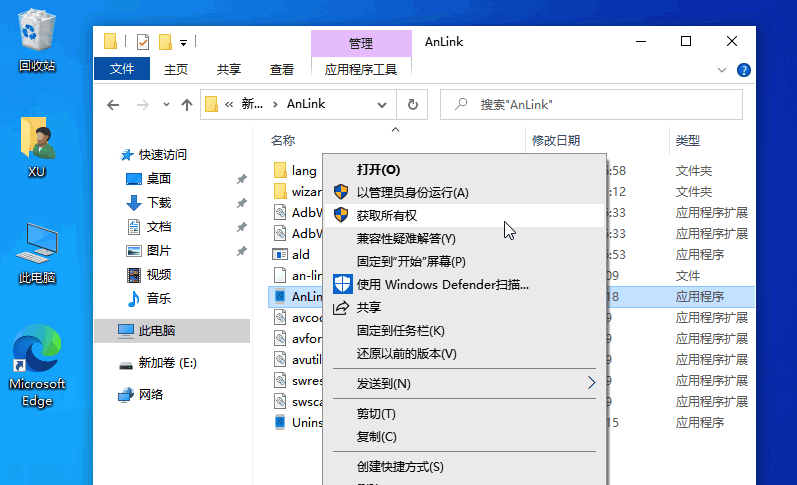Click the Properties quick access toolbar icon
The image size is (797, 485).
pos(143,42)
